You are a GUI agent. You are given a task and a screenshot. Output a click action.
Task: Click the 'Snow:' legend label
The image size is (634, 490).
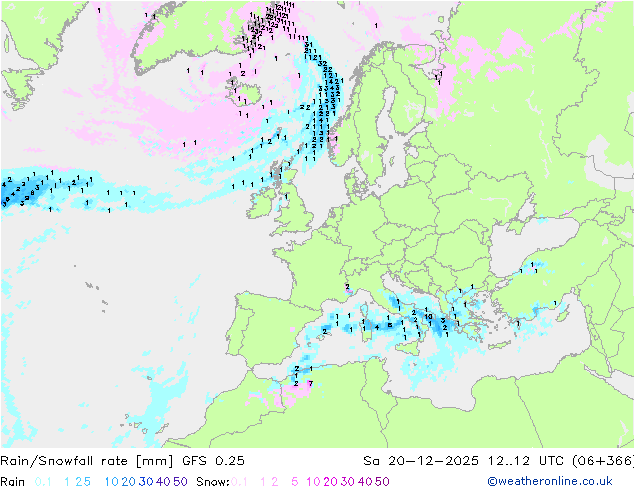213,482
